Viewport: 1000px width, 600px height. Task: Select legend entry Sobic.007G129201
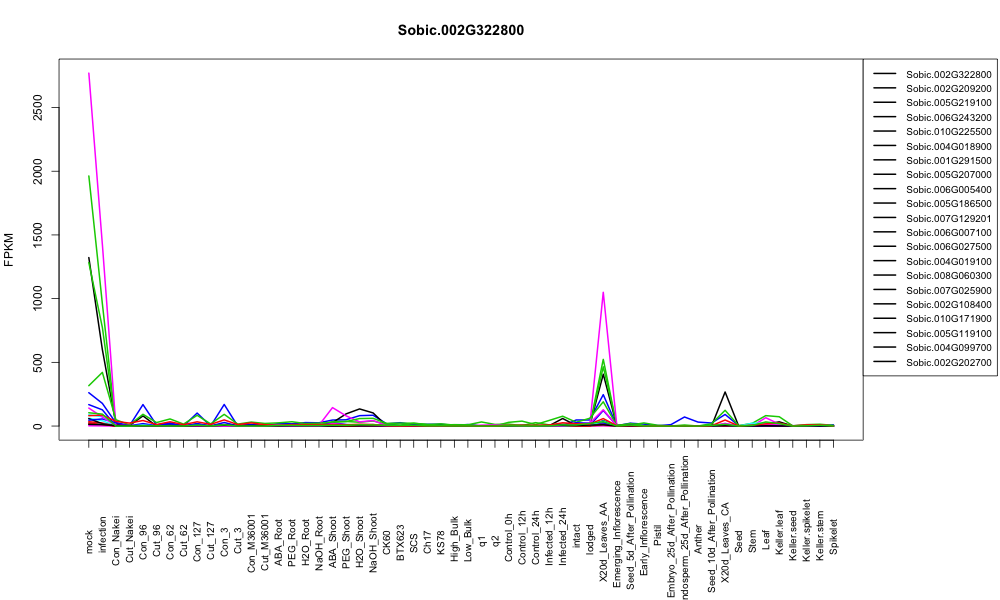pos(948,218)
